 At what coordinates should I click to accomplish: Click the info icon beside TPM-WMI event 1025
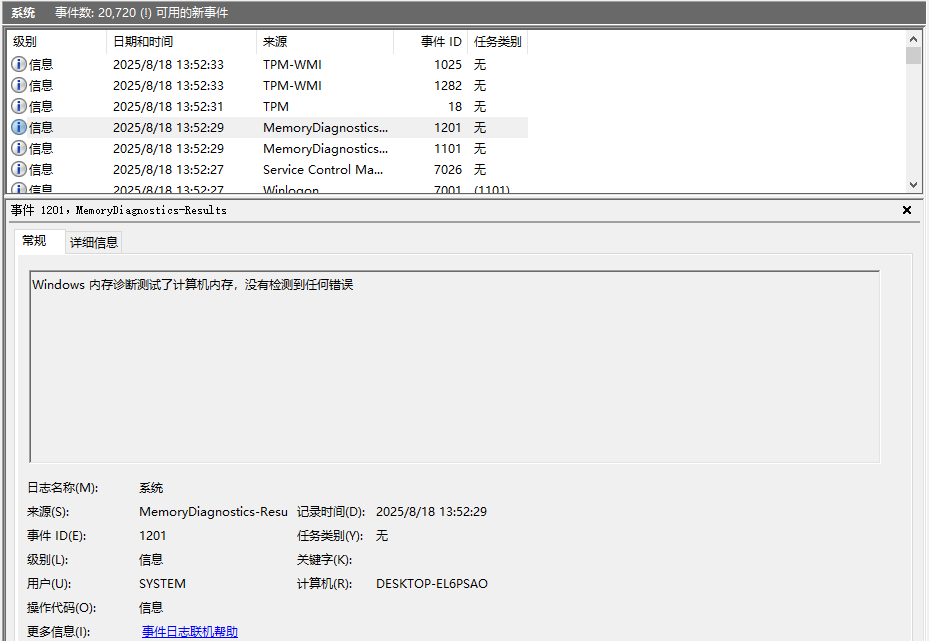coord(20,64)
